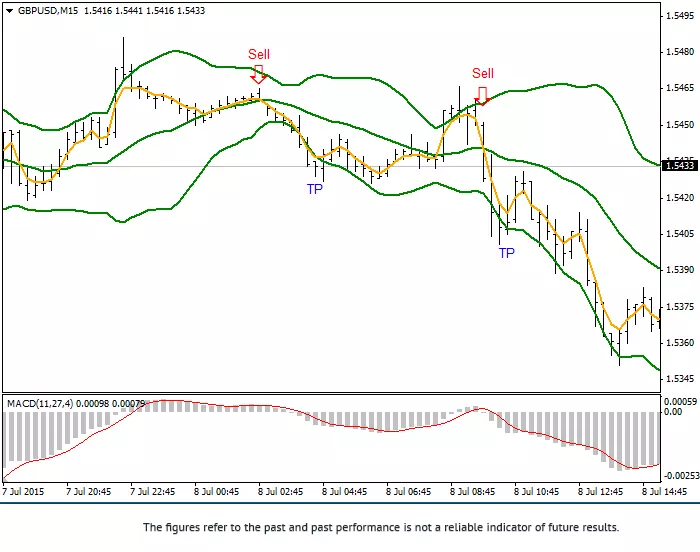Image resolution: width=700 pixels, height=552 pixels.
Task: Open the chart dropdown triangle beside GBPUSD
Action: 9,11
